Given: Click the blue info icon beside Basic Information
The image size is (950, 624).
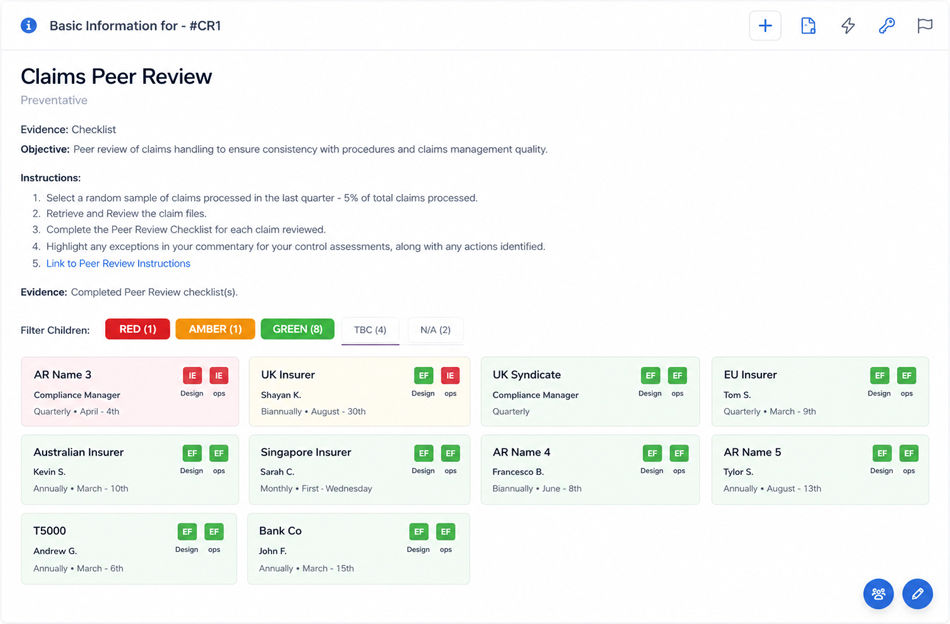Looking at the screenshot, I should [x=28, y=25].
